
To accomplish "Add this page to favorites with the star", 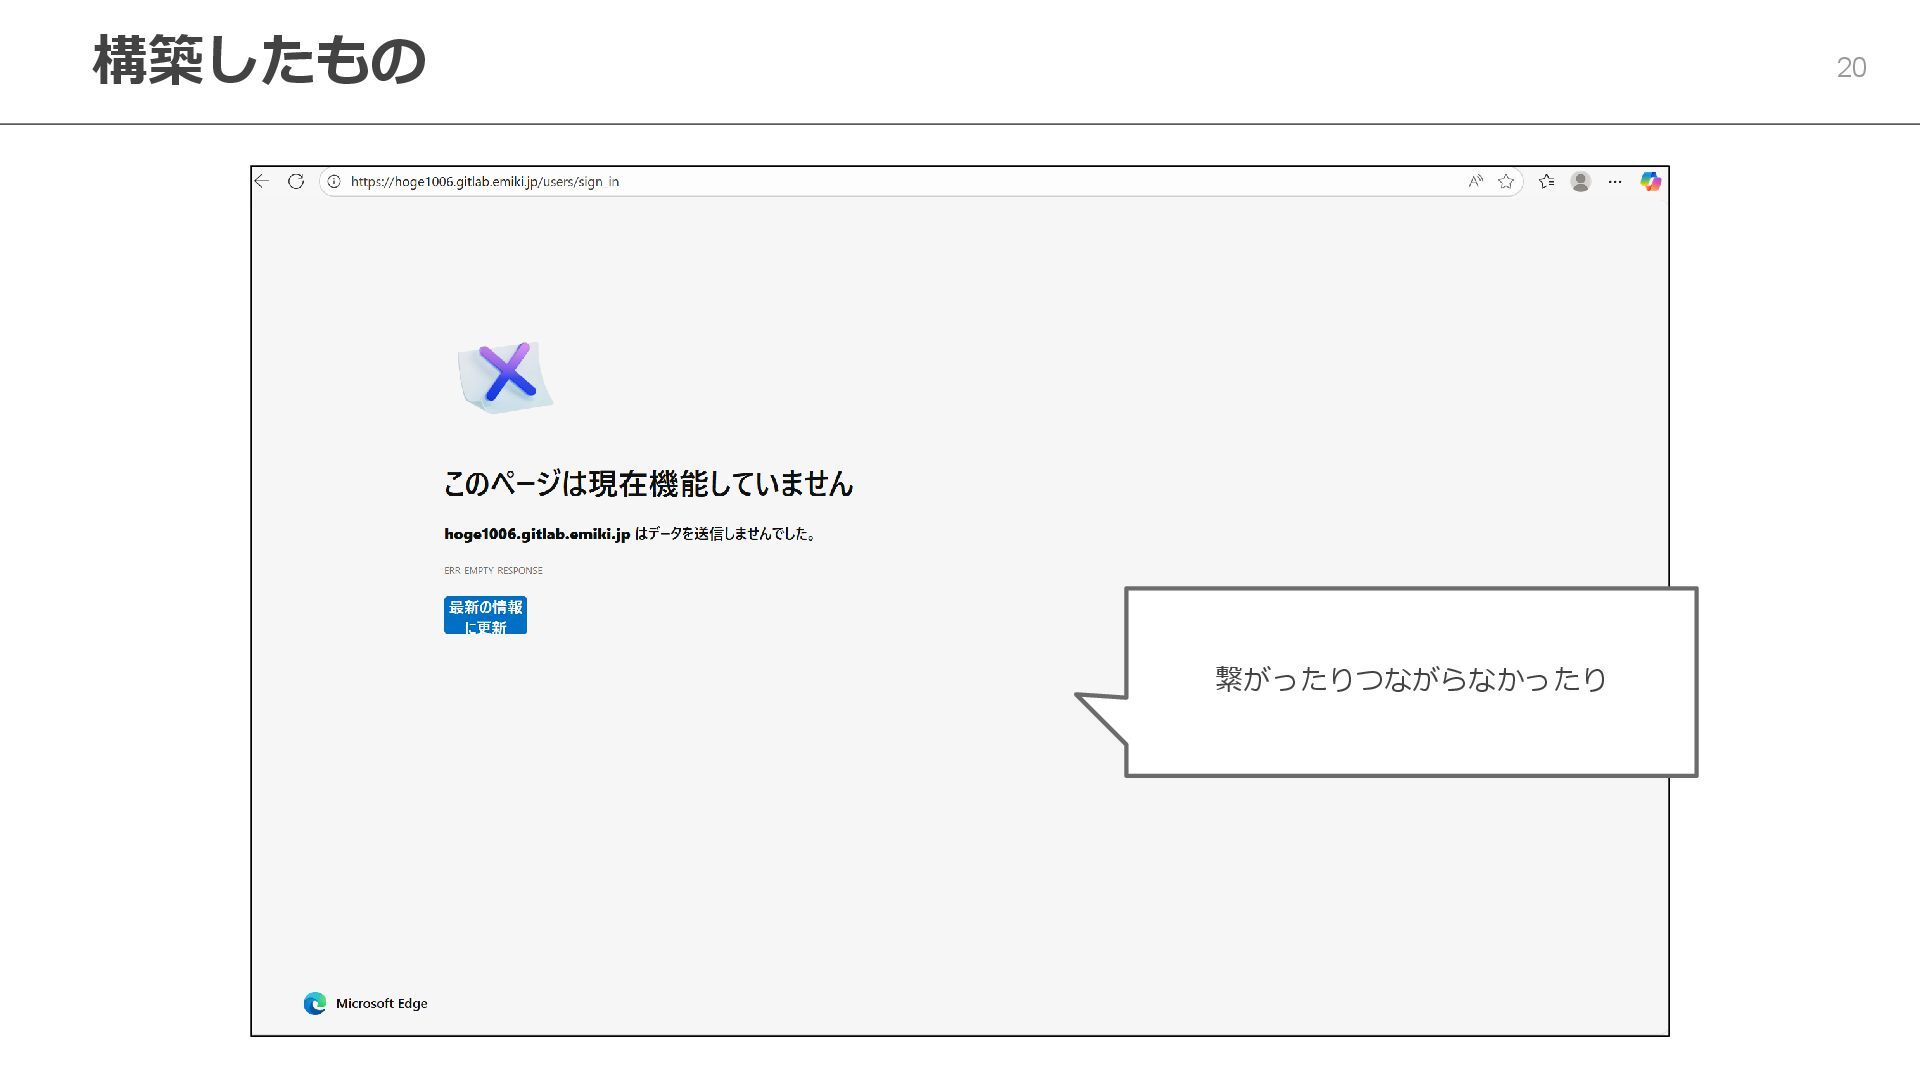I will coord(1506,181).
